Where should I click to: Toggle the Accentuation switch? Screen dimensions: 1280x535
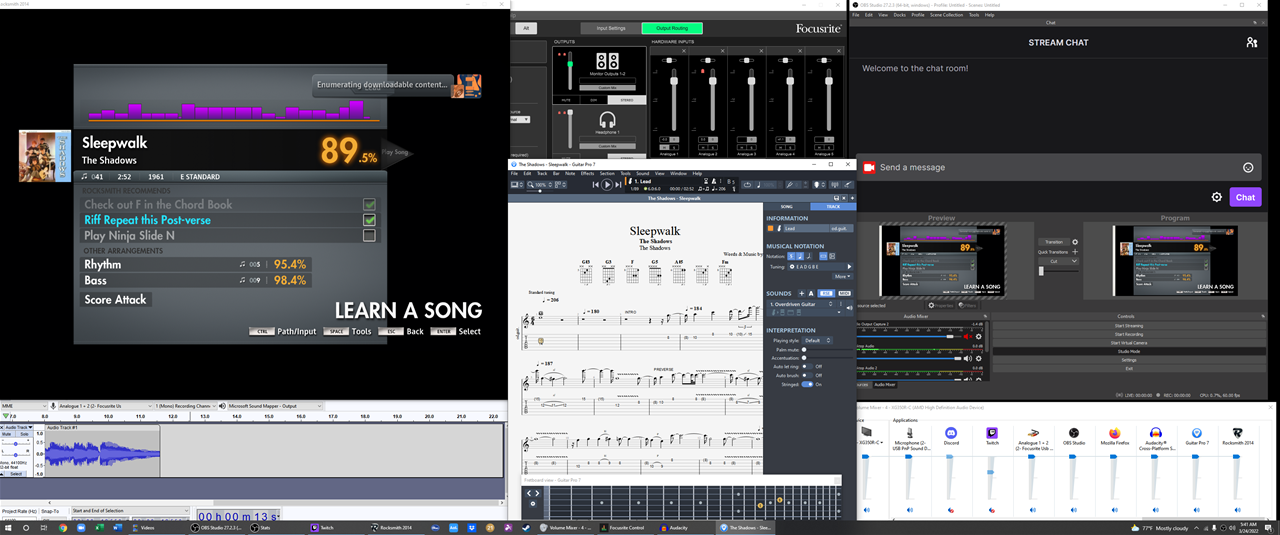click(804, 358)
